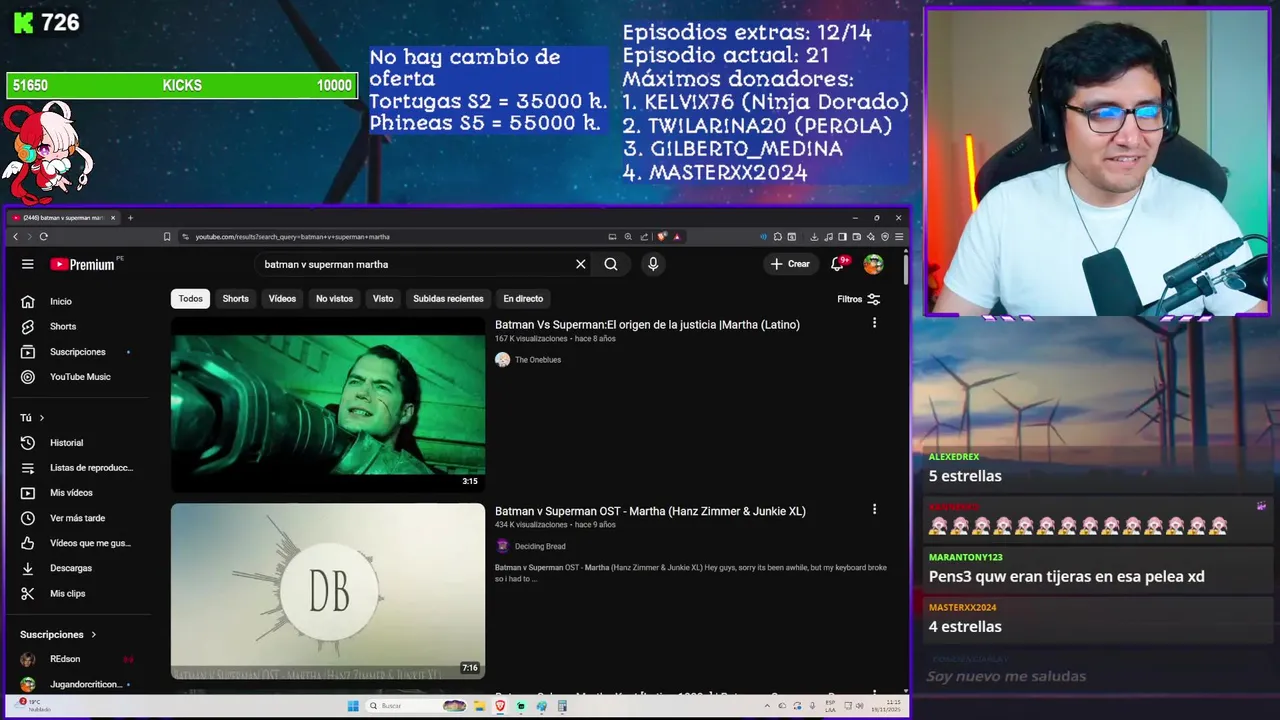This screenshot has width=1280, height=720.
Task: Open File Explorer from the taskbar
Action: click(479, 706)
